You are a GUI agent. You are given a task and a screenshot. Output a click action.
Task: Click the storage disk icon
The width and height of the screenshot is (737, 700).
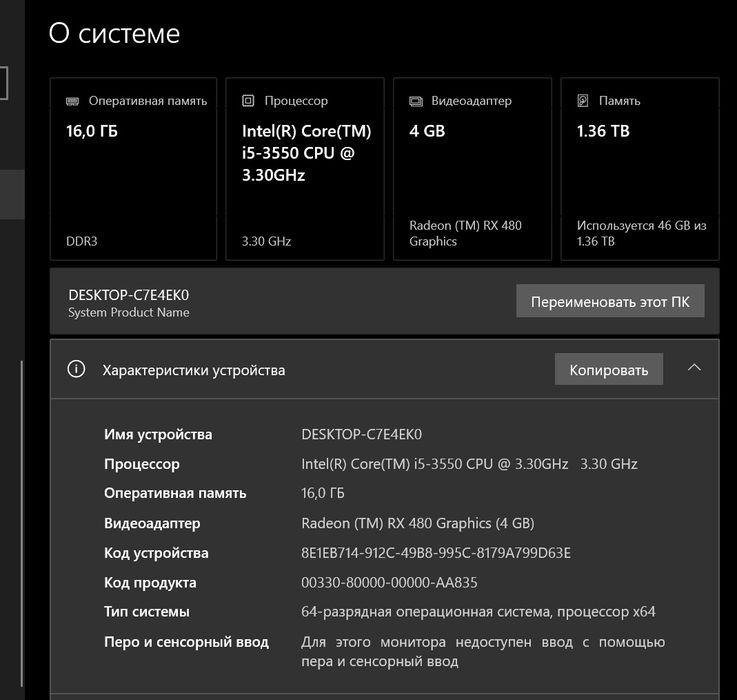point(583,101)
